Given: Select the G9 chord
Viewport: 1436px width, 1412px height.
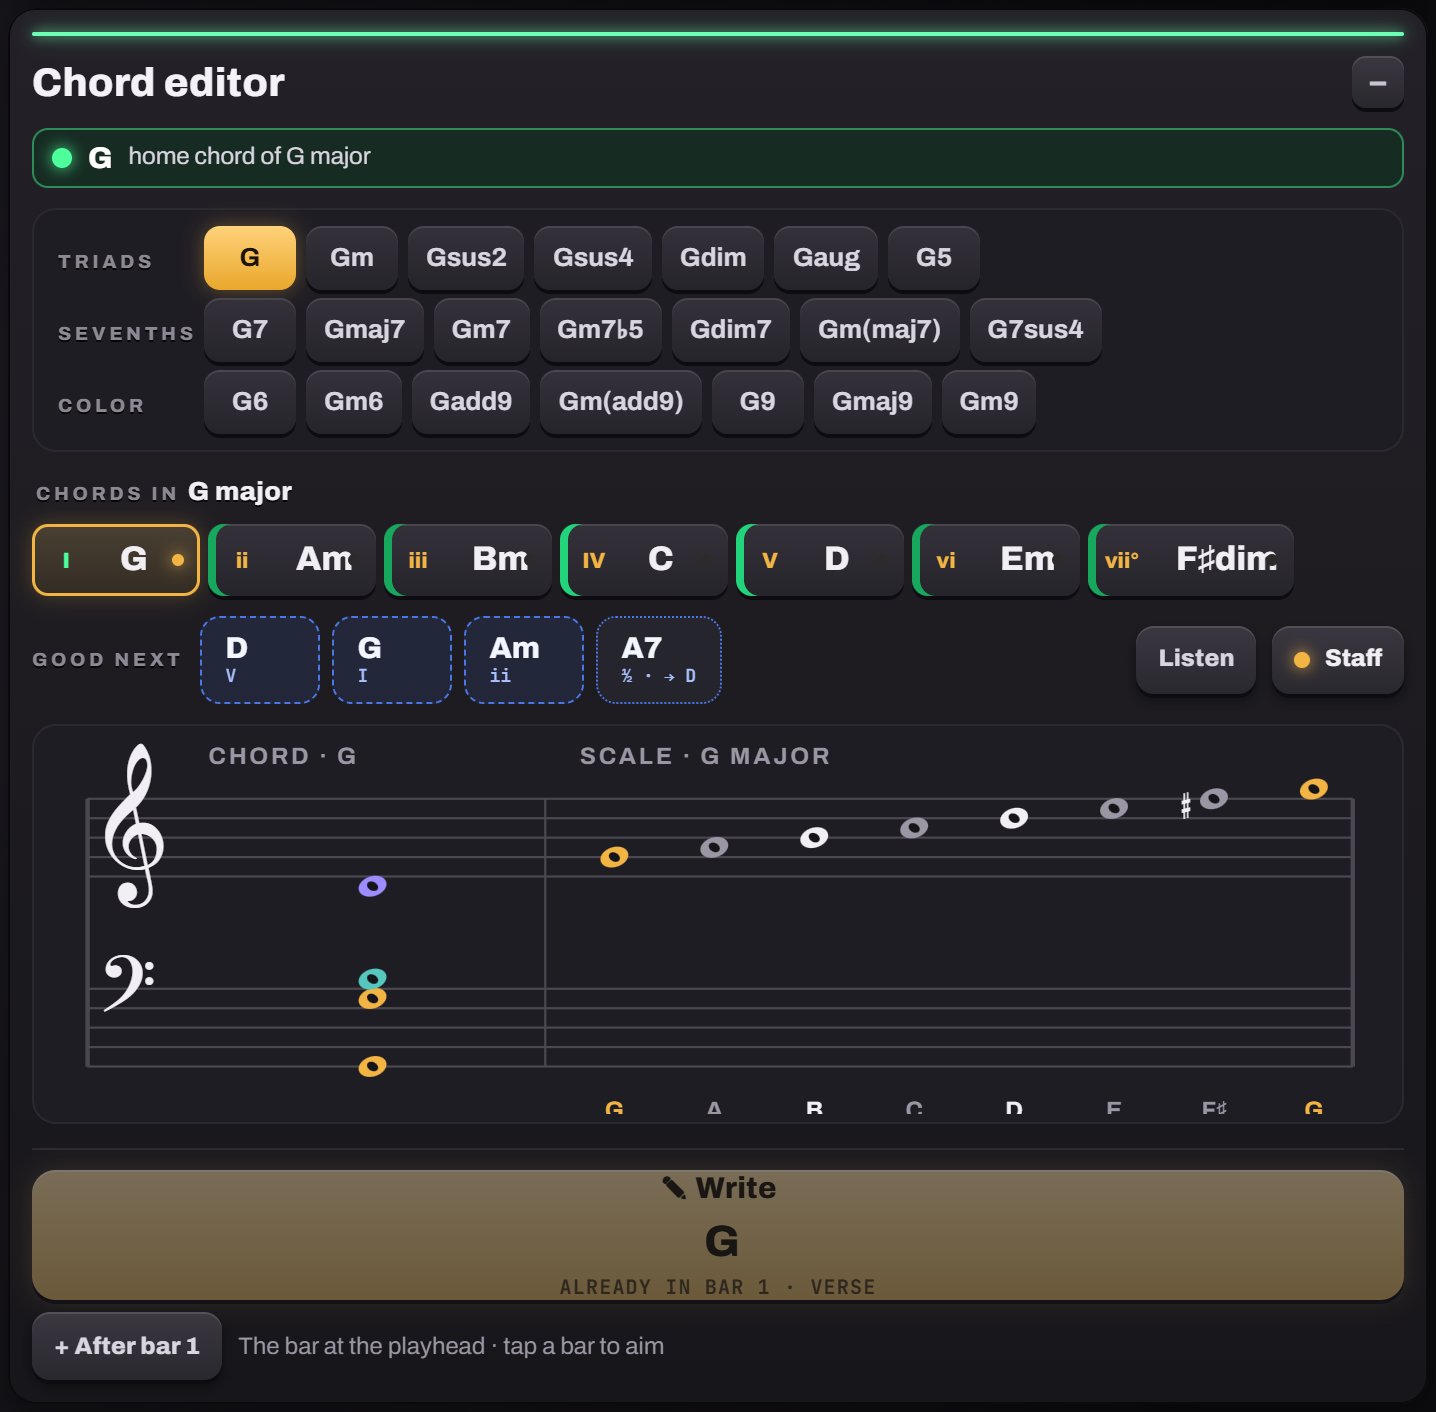Looking at the screenshot, I should click(x=757, y=402).
